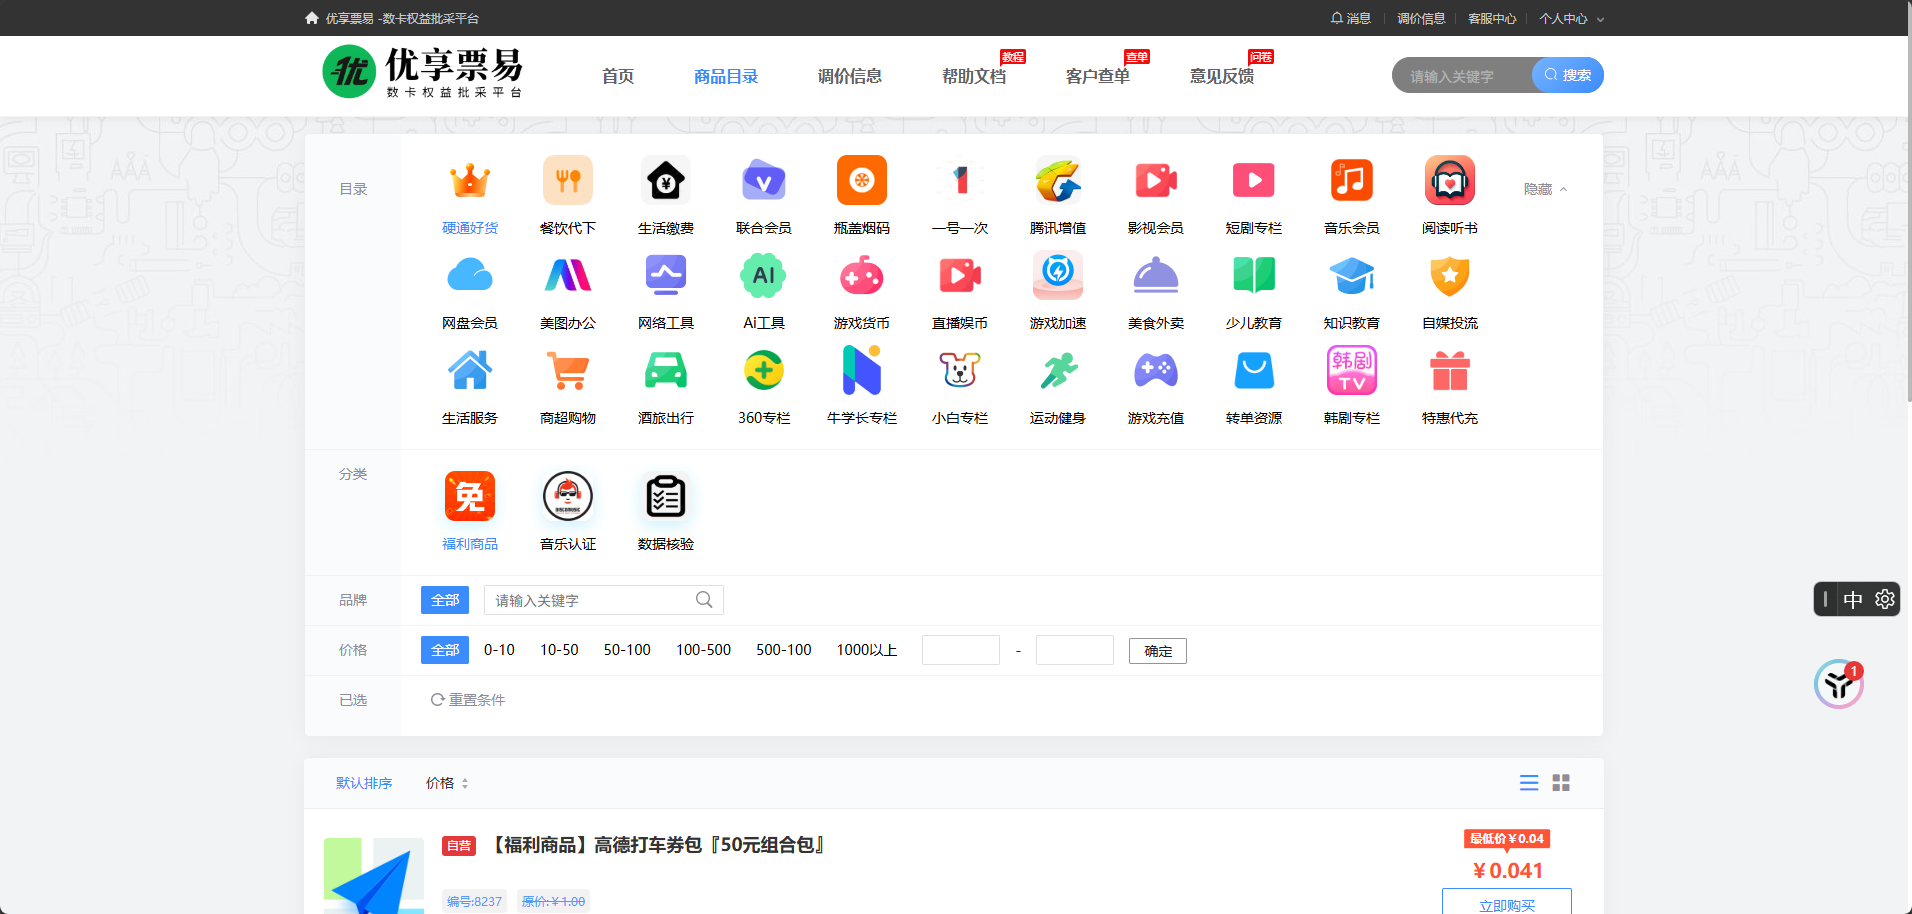The image size is (1912, 914).
Task: Open the 意见反馈 navigation tab
Action: click(1222, 76)
